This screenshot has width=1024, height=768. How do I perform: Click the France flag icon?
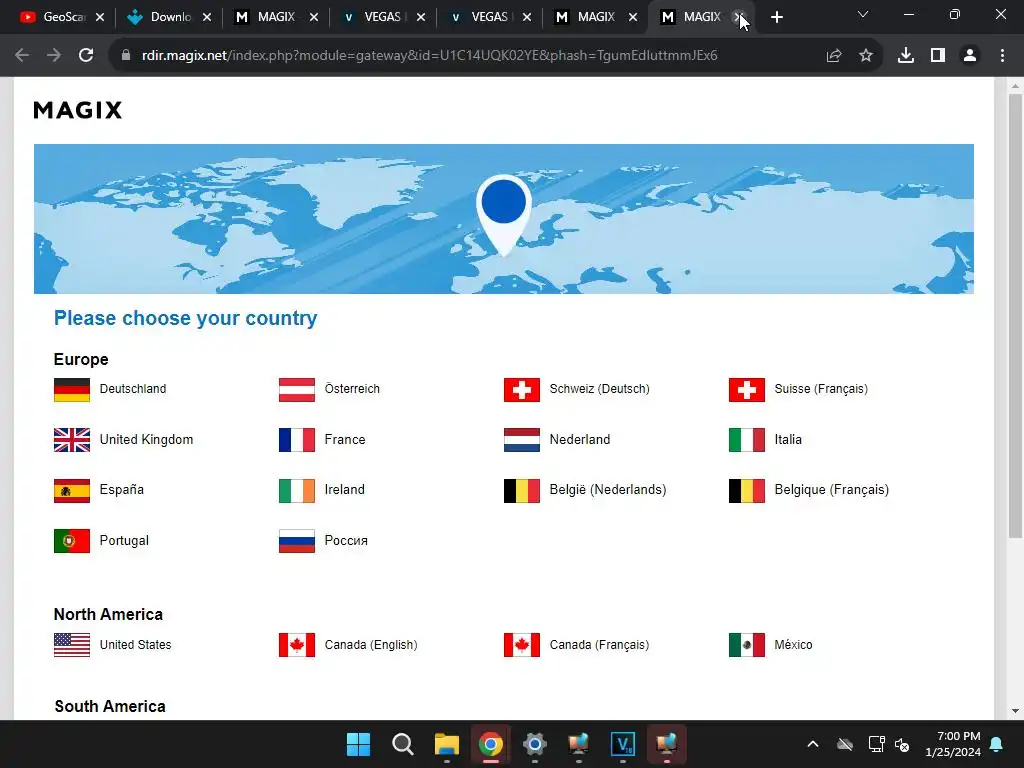[x=296, y=440]
